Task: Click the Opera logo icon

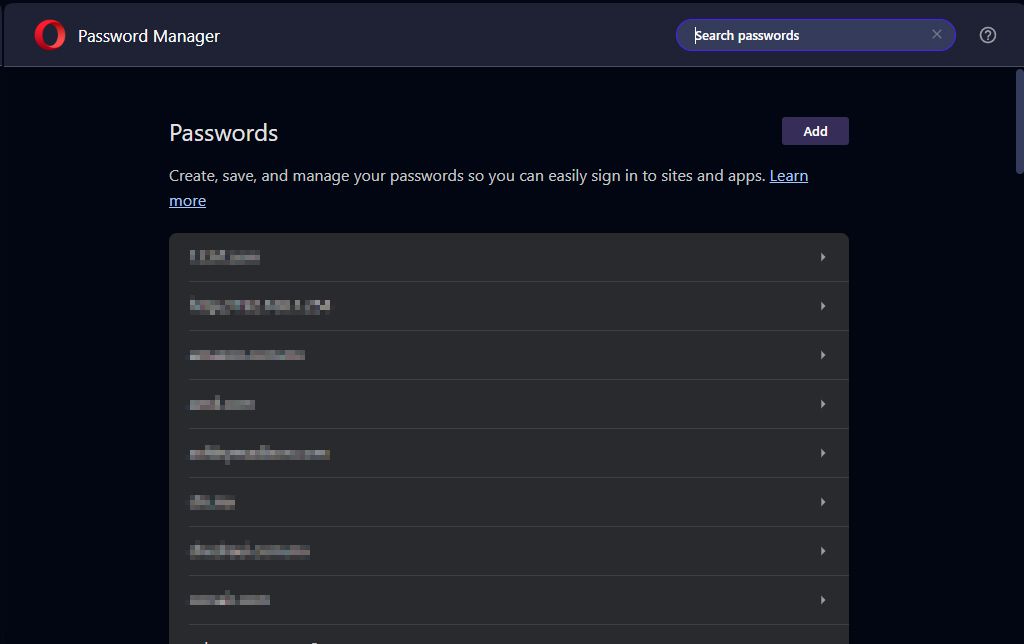Action: (49, 36)
